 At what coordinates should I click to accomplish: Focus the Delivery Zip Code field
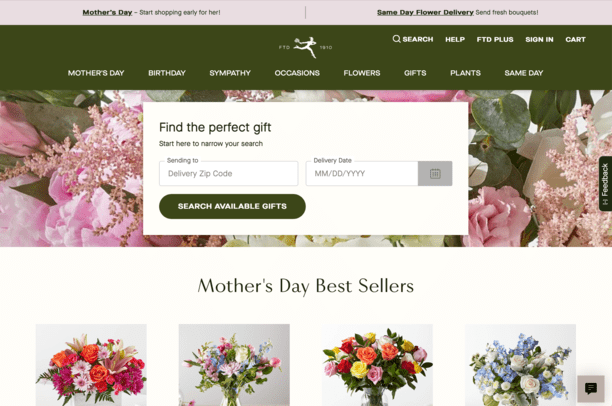[x=229, y=173]
